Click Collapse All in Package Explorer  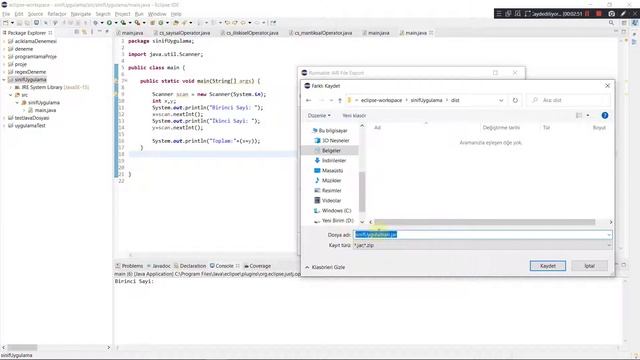click(77, 32)
